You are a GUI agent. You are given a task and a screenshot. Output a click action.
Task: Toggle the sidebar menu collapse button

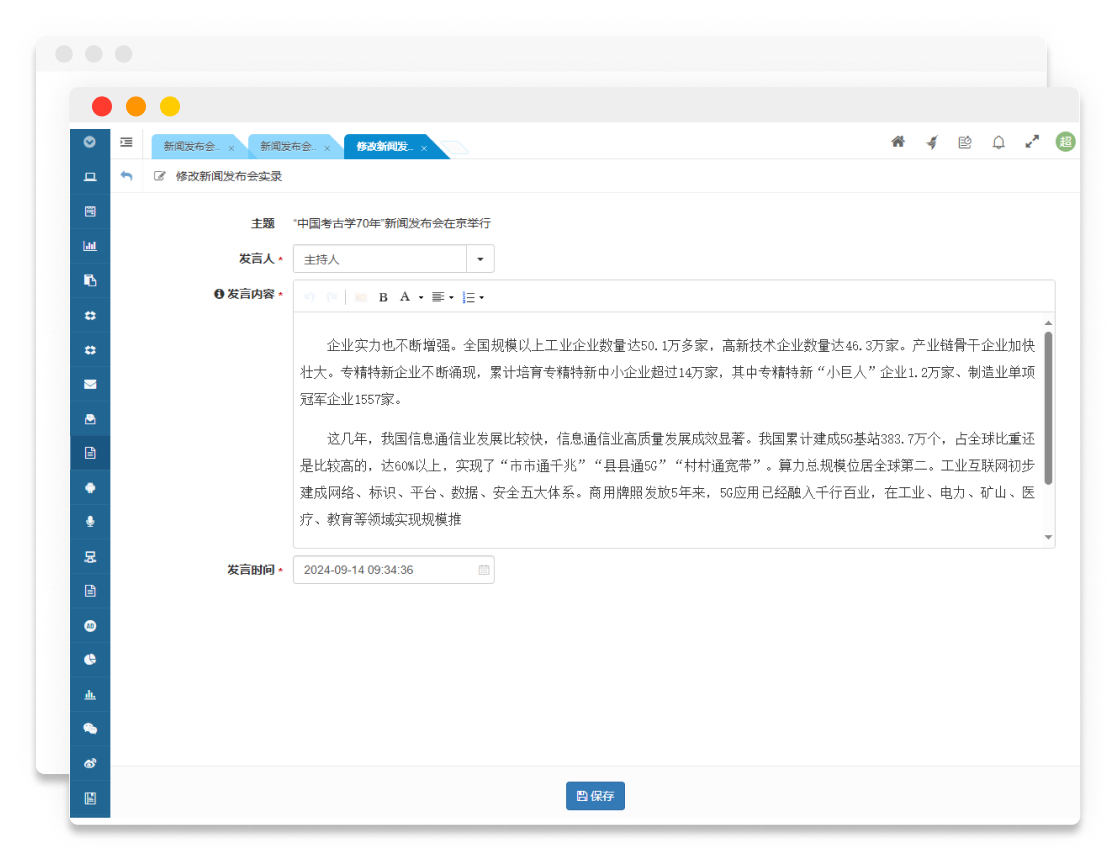click(x=126, y=142)
